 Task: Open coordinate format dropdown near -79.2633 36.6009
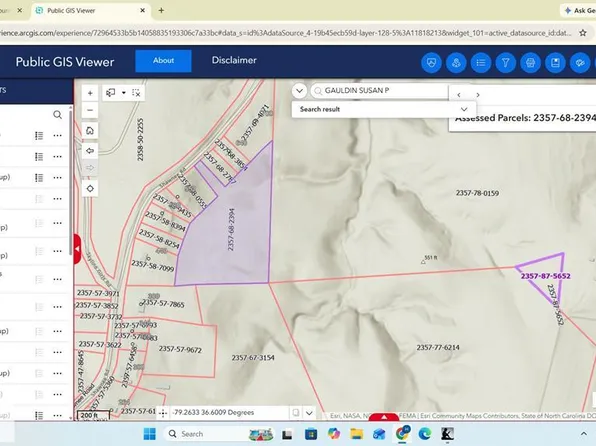click(x=309, y=413)
